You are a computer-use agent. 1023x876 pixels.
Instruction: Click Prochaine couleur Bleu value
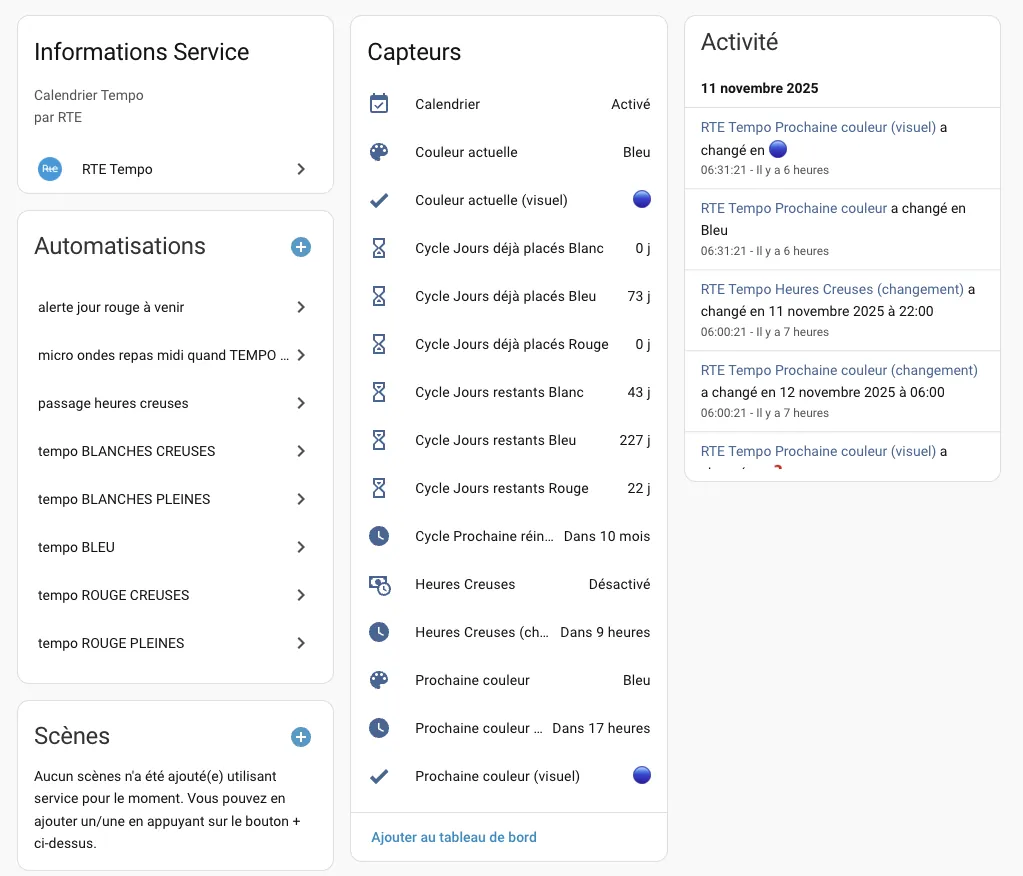[636, 680]
